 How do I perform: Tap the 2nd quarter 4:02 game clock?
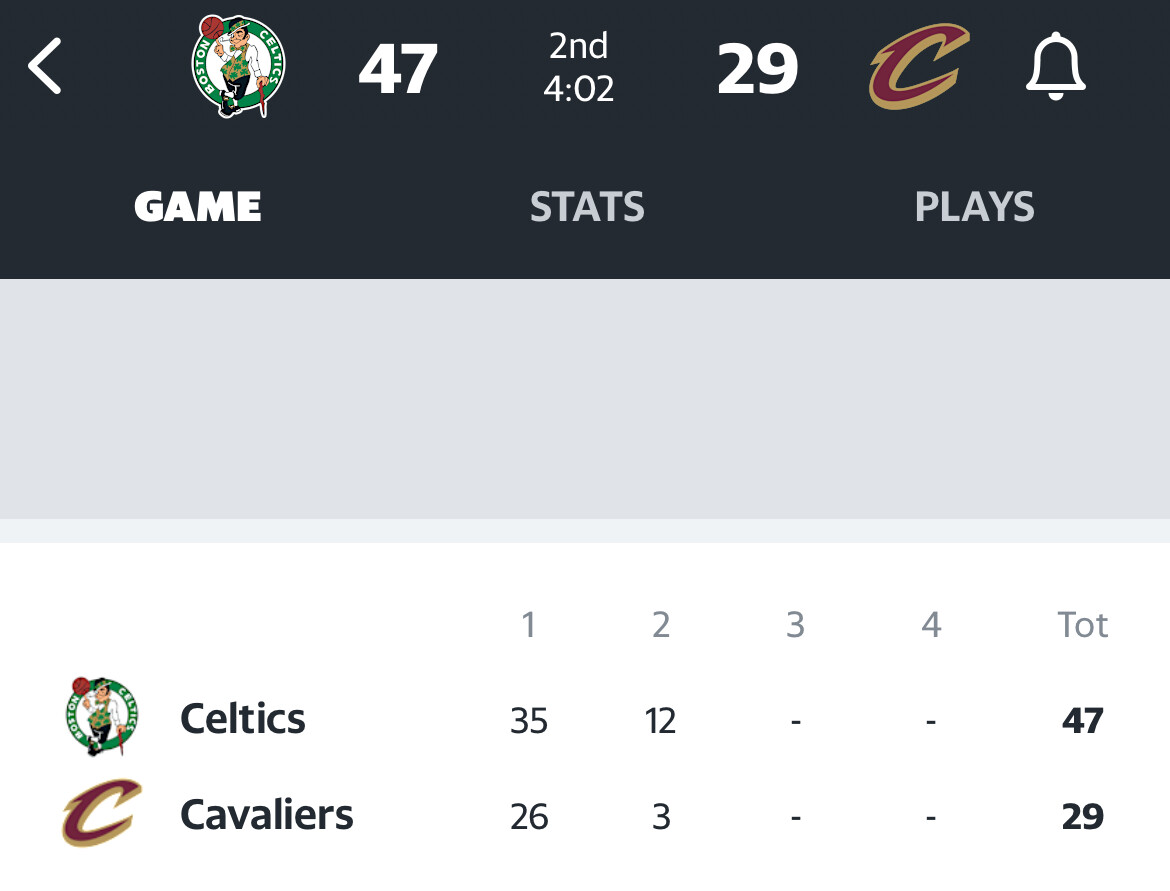point(579,68)
